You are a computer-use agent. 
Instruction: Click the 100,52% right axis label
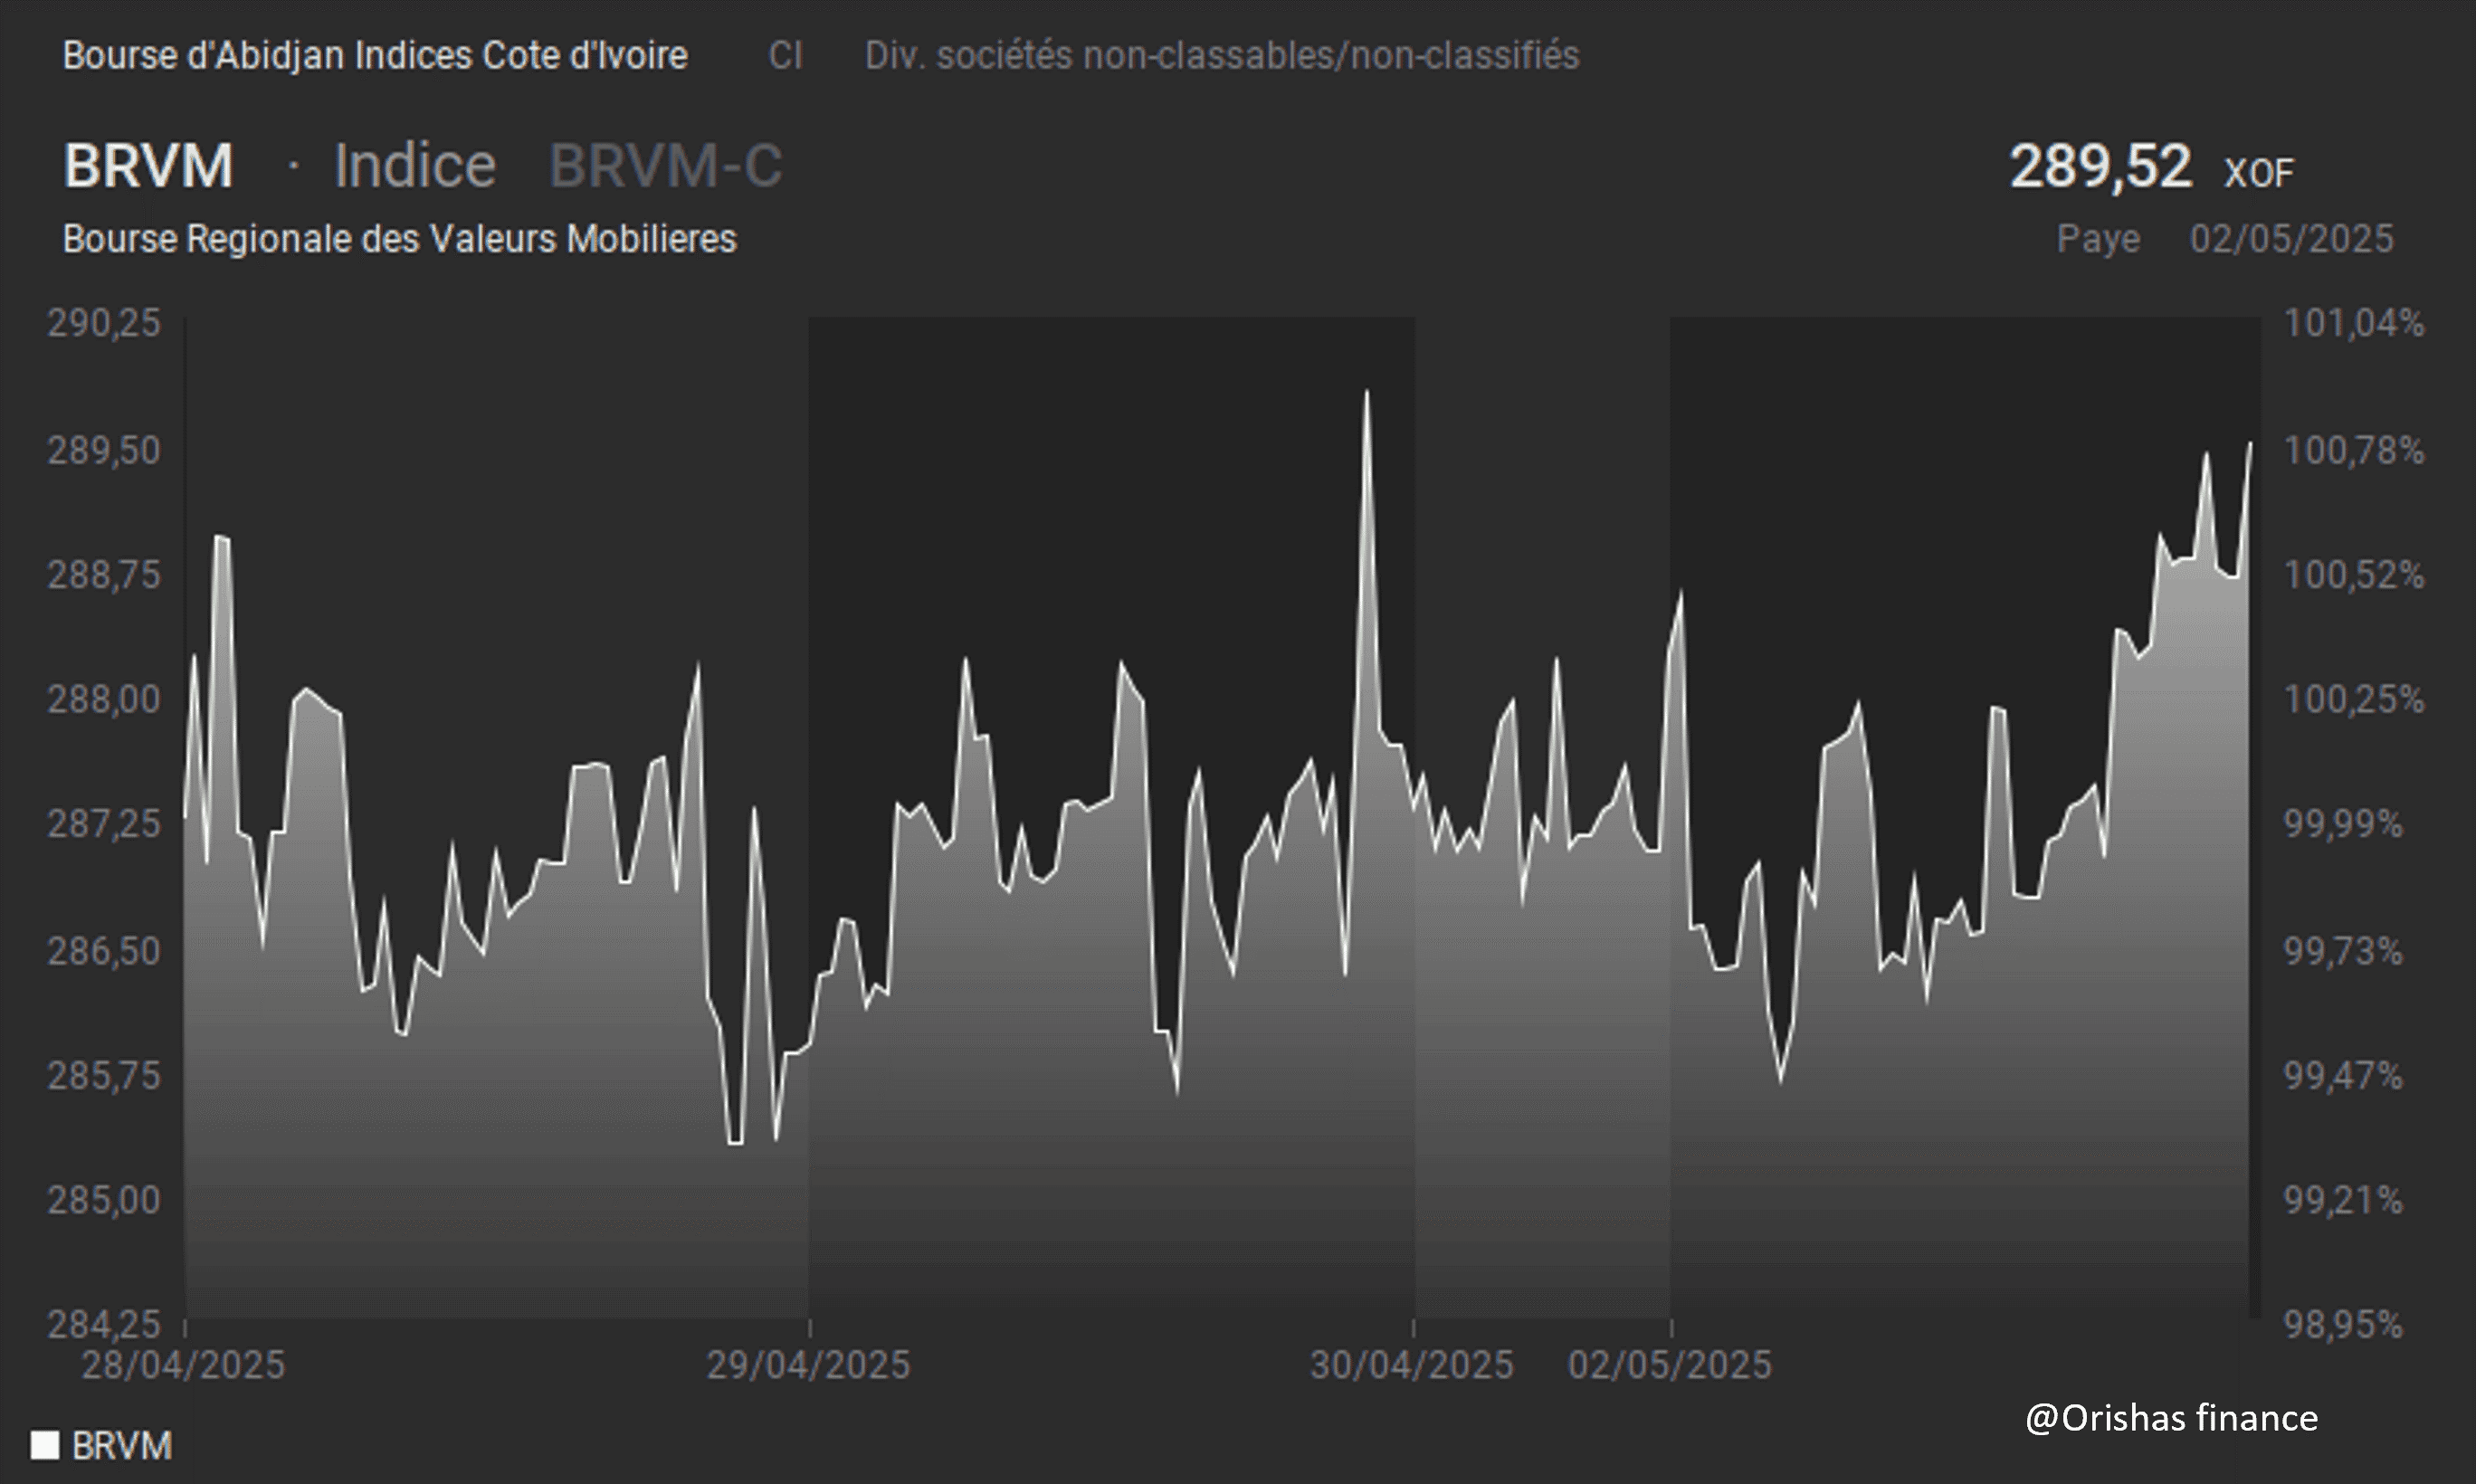pyautogui.click(x=2354, y=575)
